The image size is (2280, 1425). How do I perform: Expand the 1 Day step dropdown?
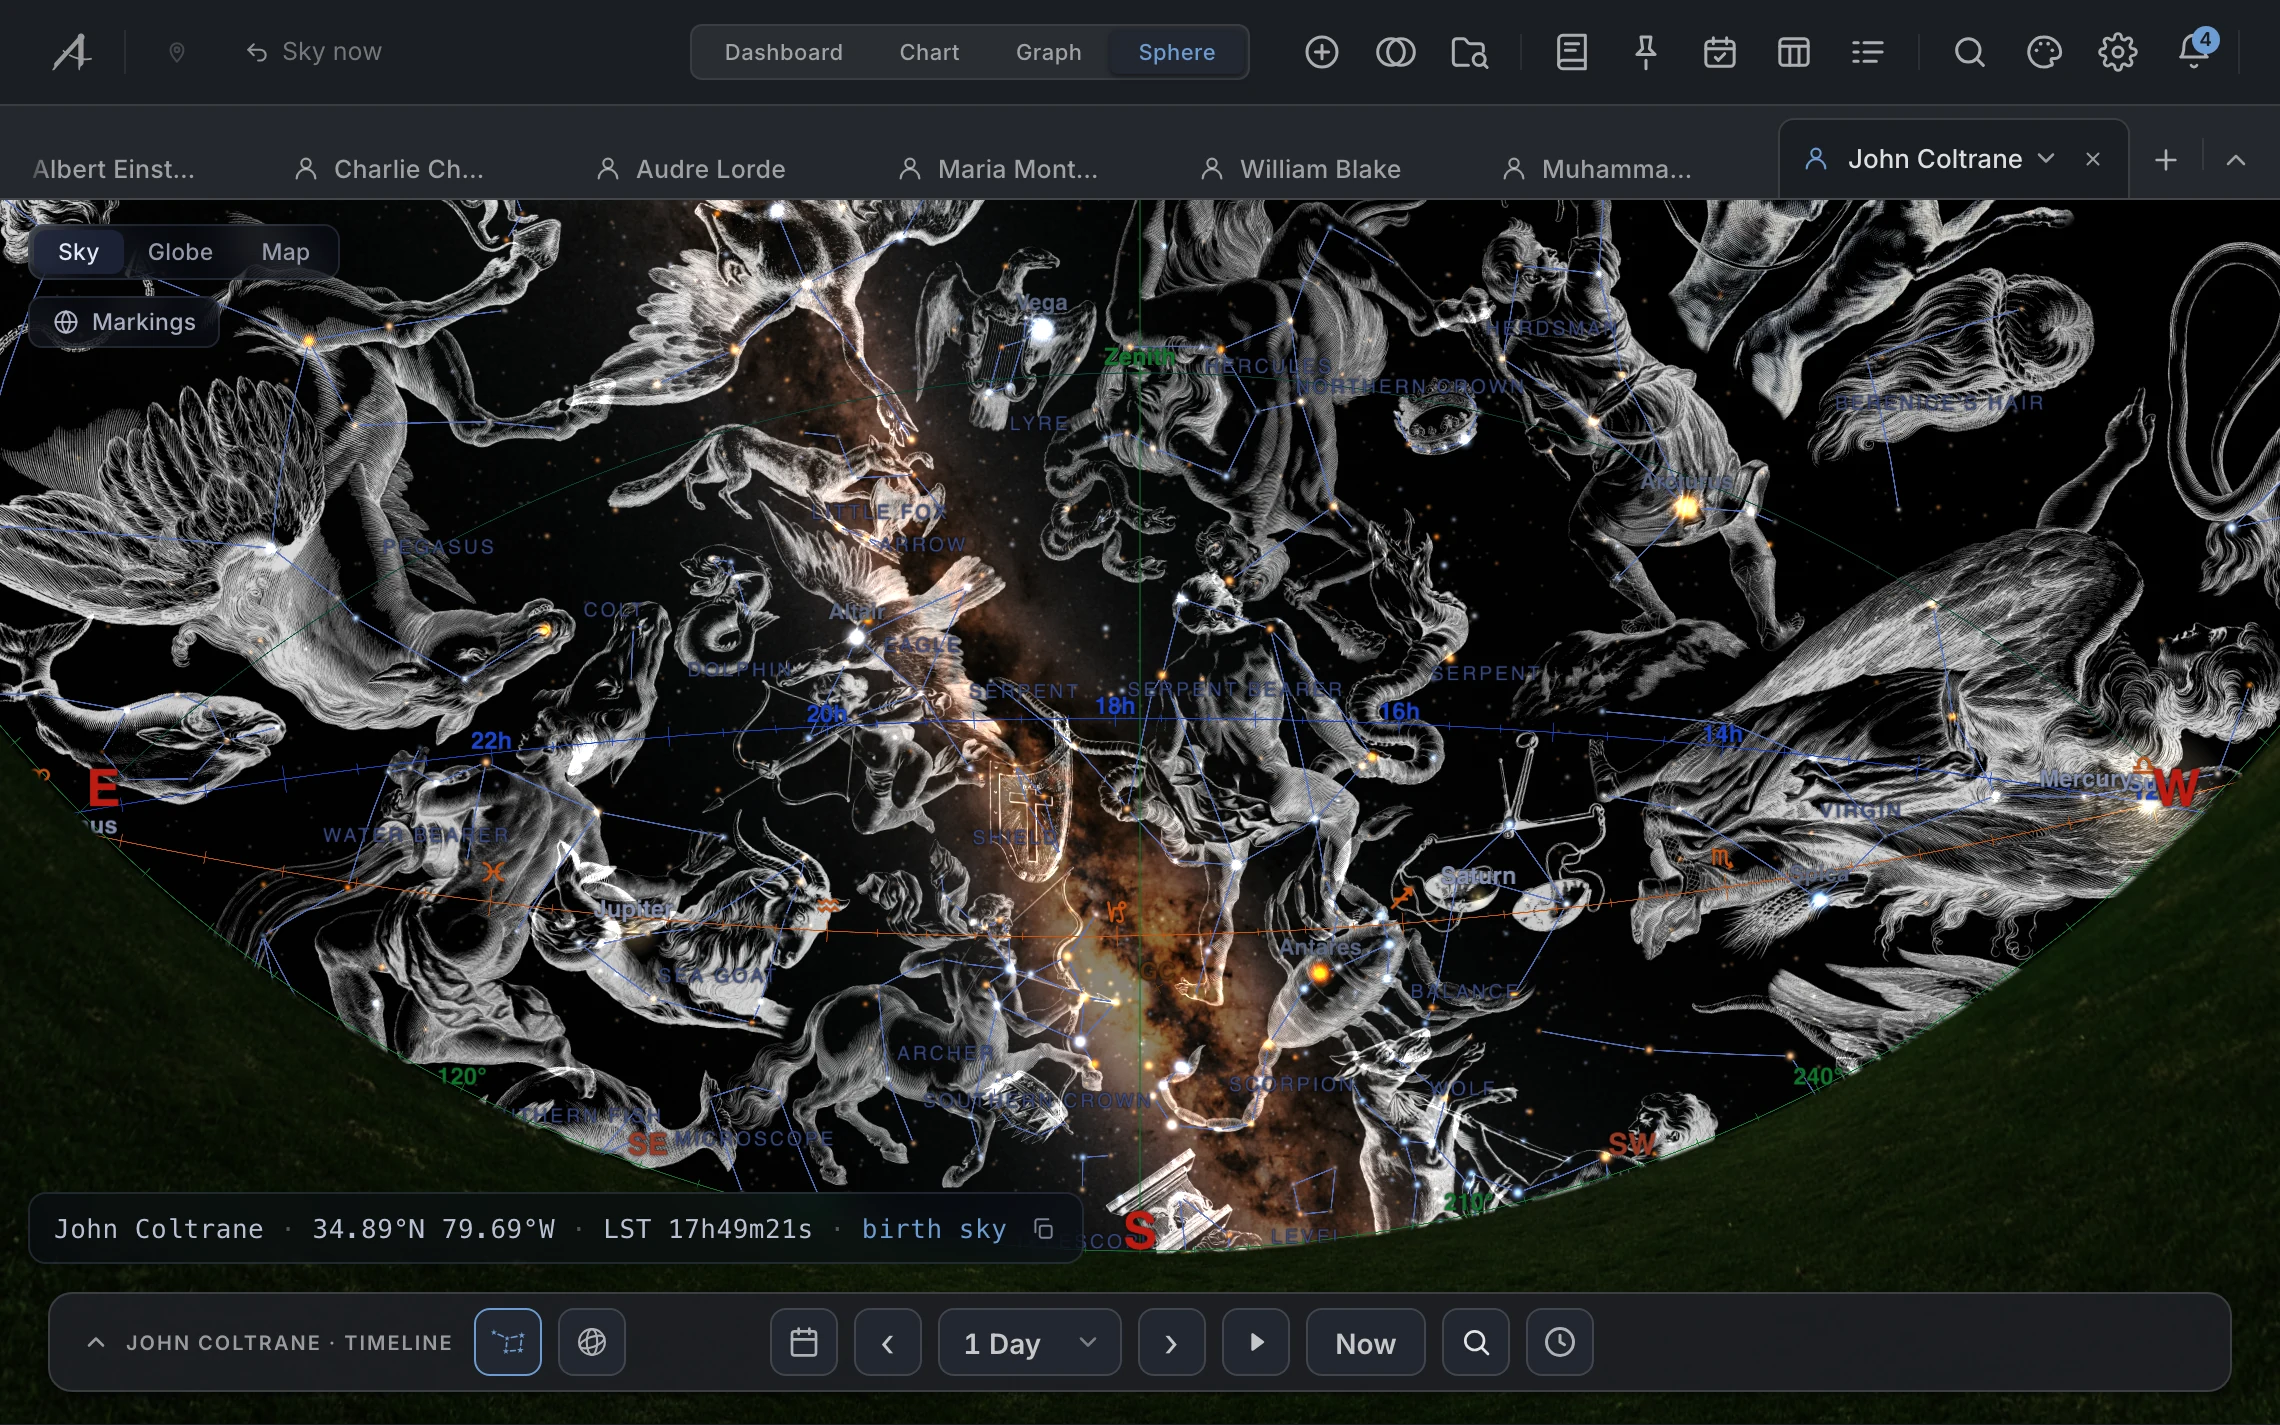tap(1030, 1342)
